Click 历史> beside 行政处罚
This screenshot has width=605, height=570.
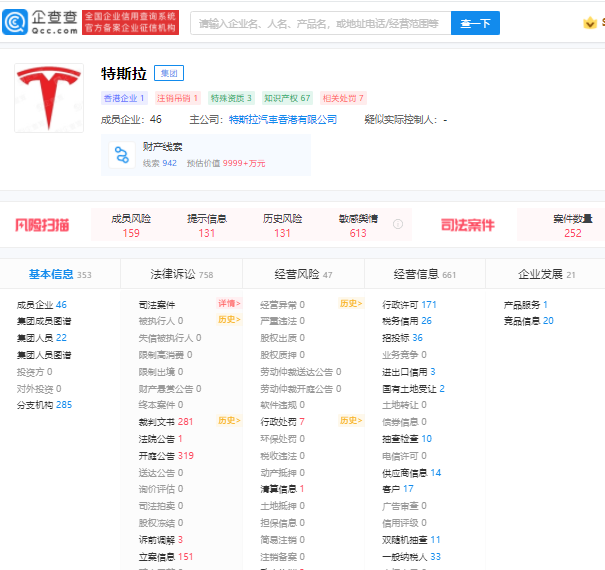coord(351,420)
